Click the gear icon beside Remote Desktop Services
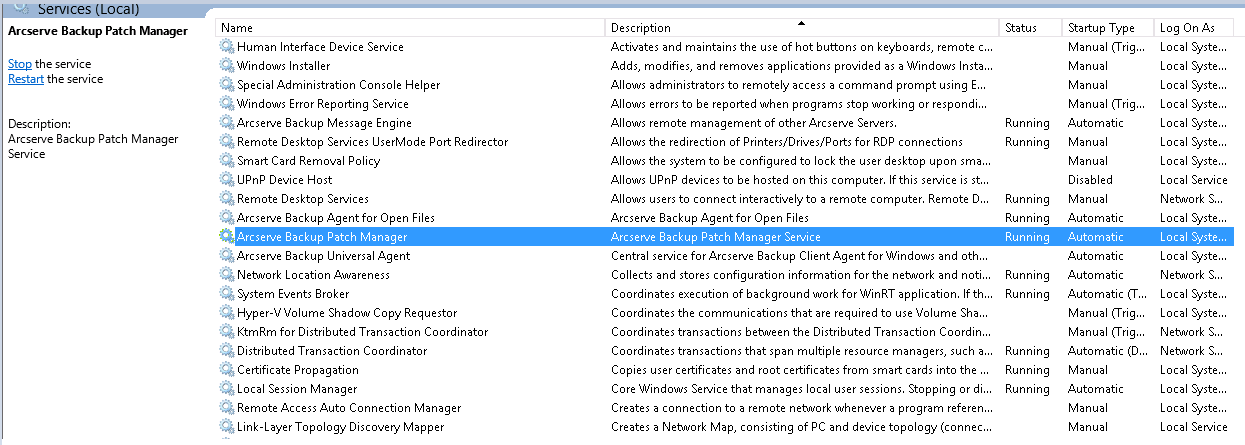This screenshot has width=1245, height=445. pos(227,199)
